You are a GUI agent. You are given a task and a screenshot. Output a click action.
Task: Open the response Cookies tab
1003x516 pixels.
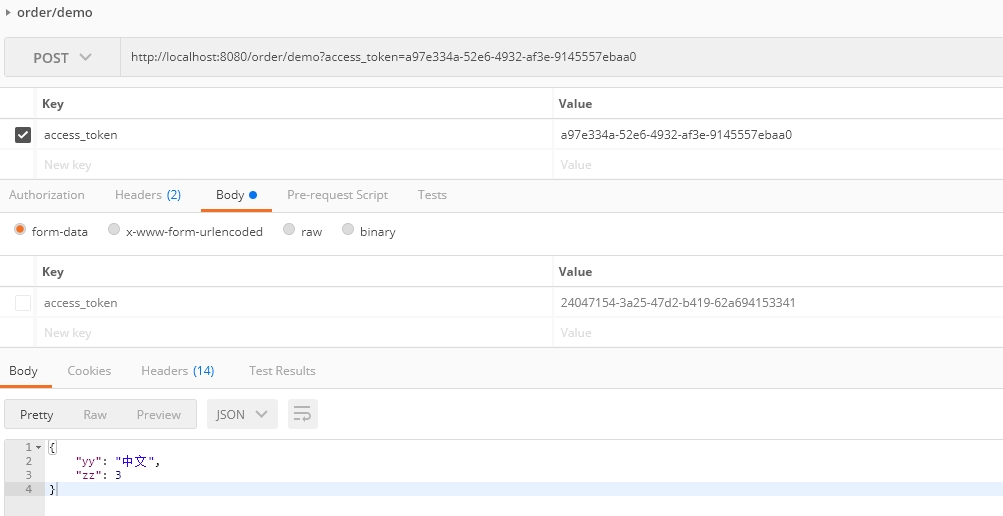pos(89,371)
